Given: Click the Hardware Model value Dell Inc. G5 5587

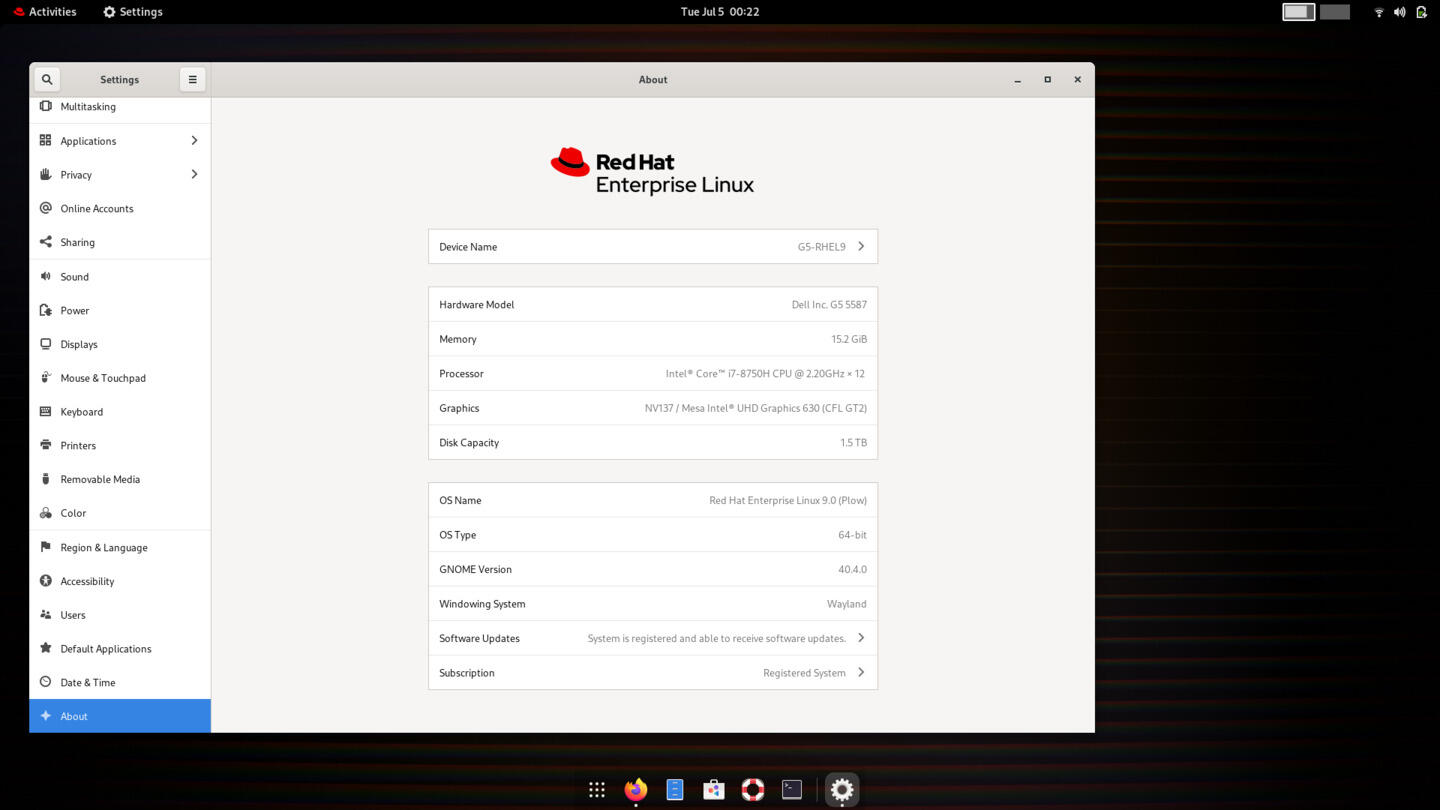Looking at the screenshot, I should pos(829,304).
